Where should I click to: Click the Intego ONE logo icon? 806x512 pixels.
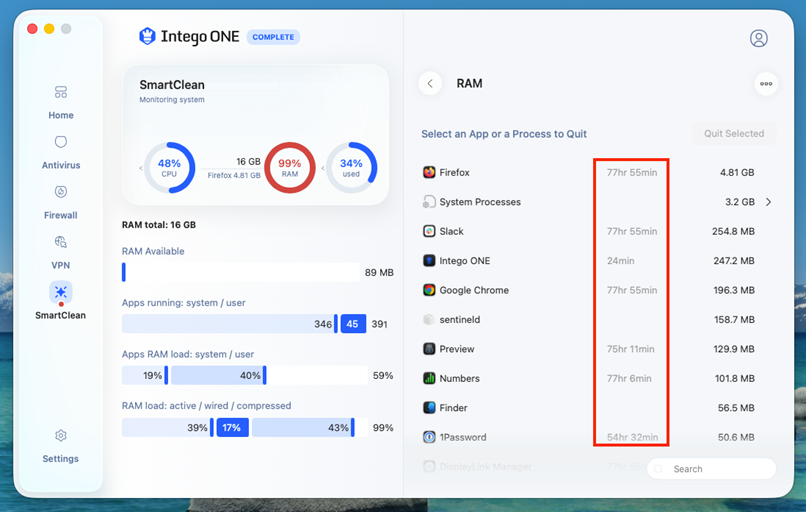coord(148,36)
